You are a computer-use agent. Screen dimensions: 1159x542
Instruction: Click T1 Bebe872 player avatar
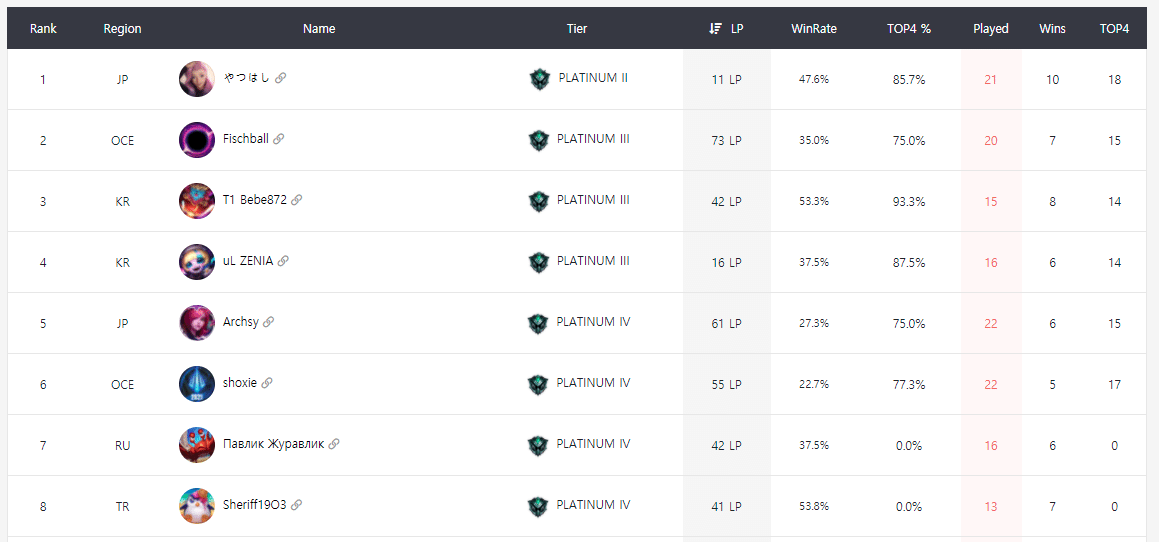[x=197, y=201]
